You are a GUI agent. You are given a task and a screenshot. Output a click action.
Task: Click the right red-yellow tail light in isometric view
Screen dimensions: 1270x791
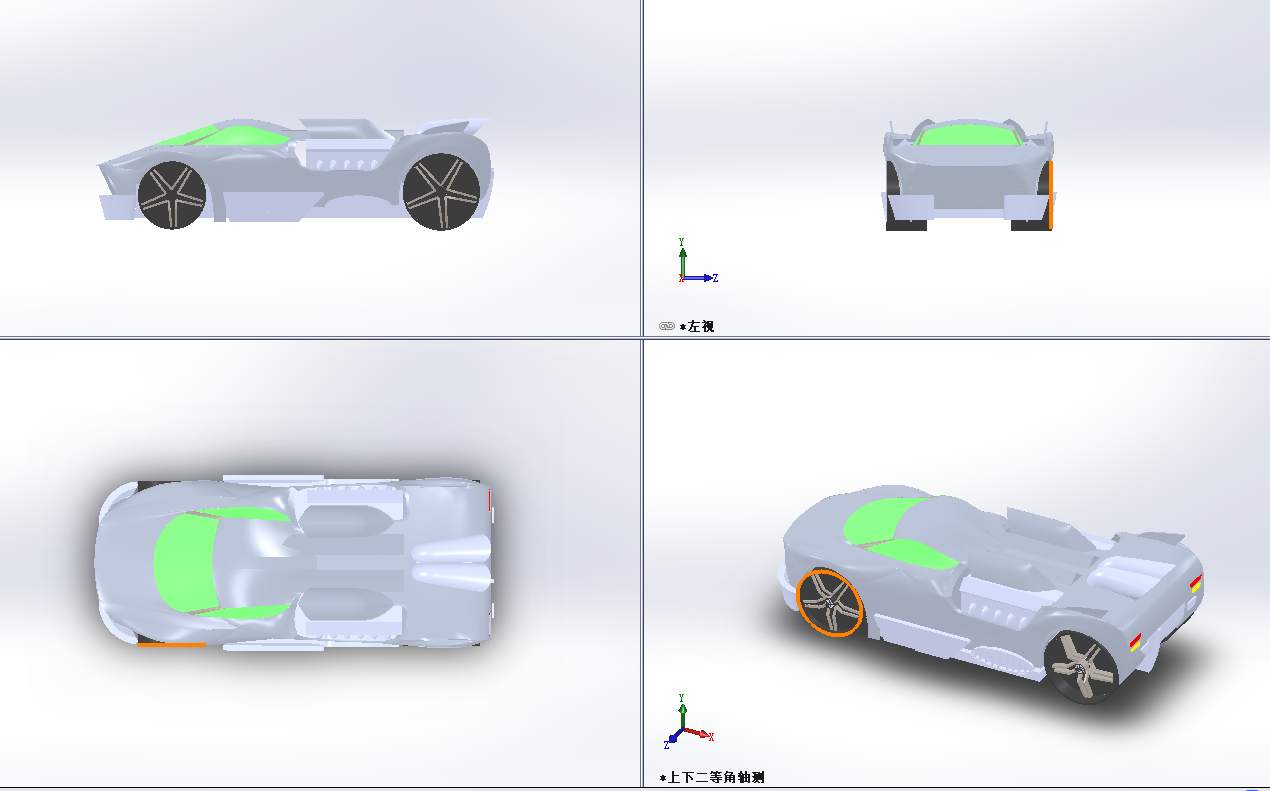coord(1195,584)
